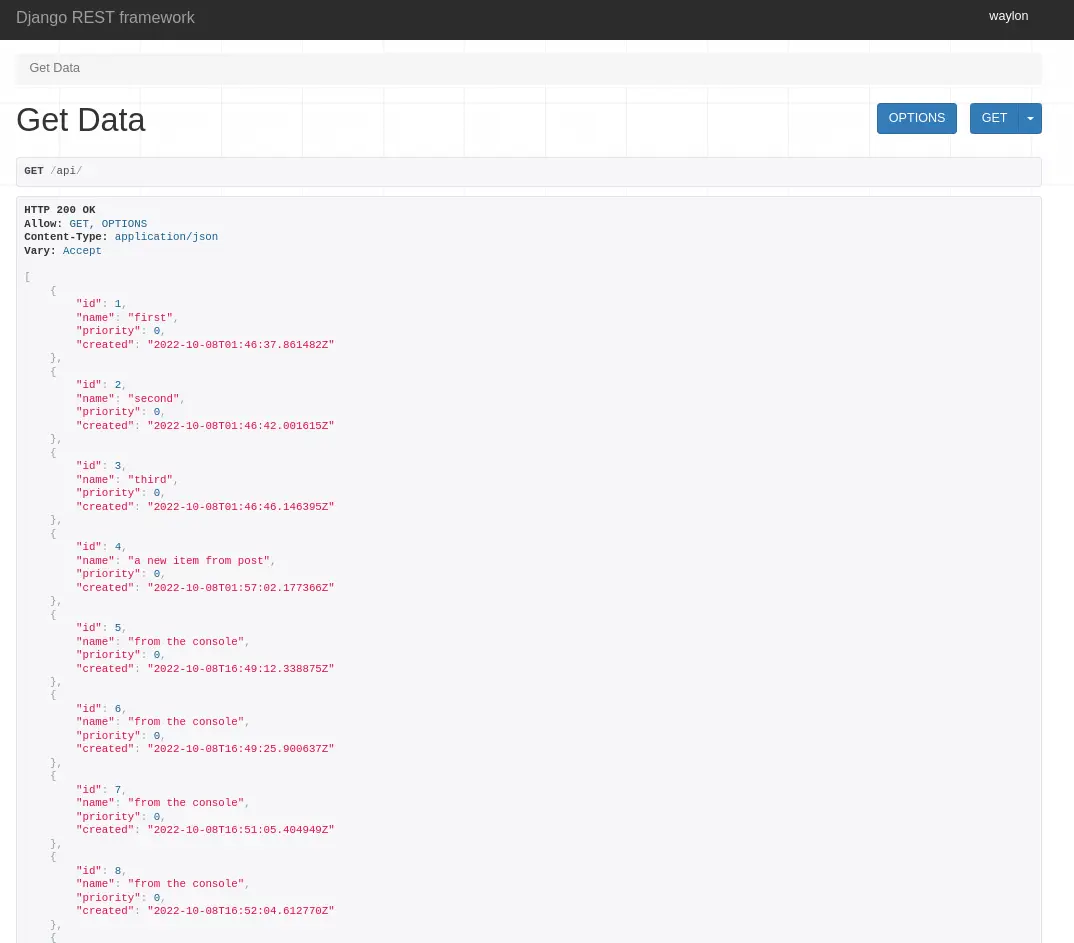
Task: Click the "first" name value
Action: pos(151,318)
